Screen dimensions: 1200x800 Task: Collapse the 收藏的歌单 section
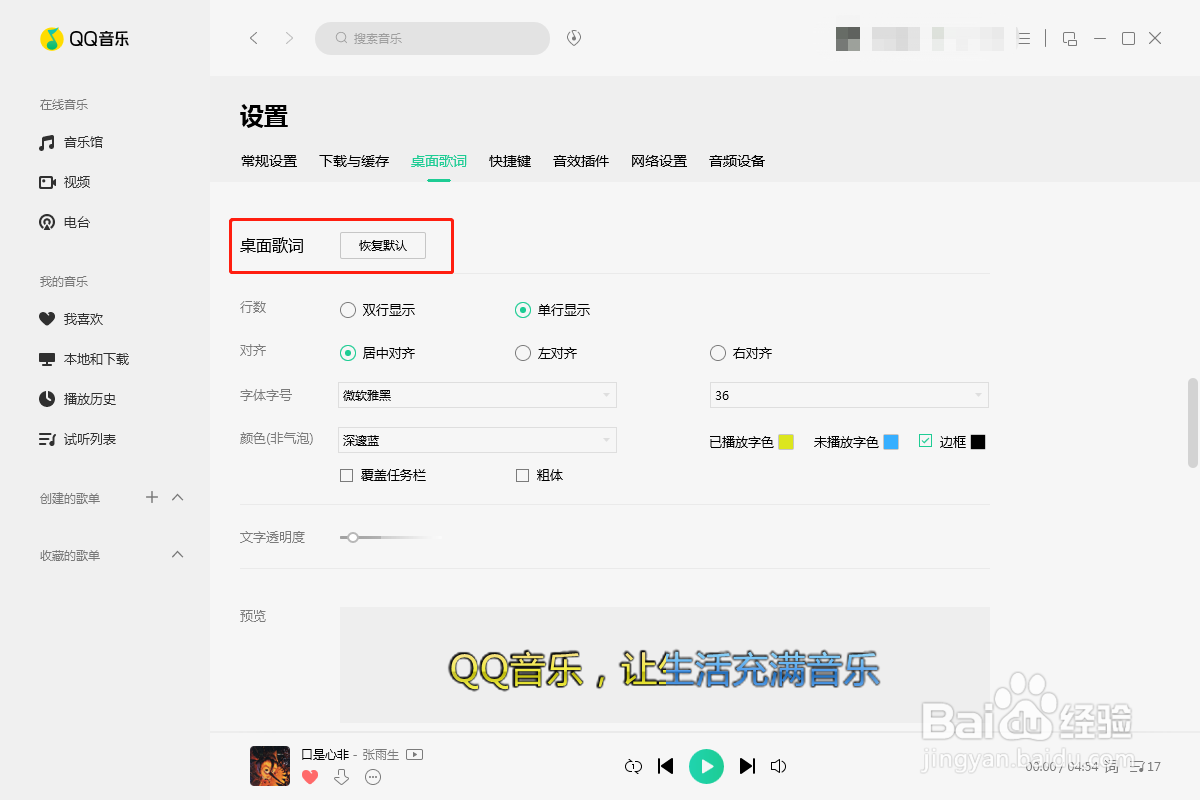coord(177,554)
